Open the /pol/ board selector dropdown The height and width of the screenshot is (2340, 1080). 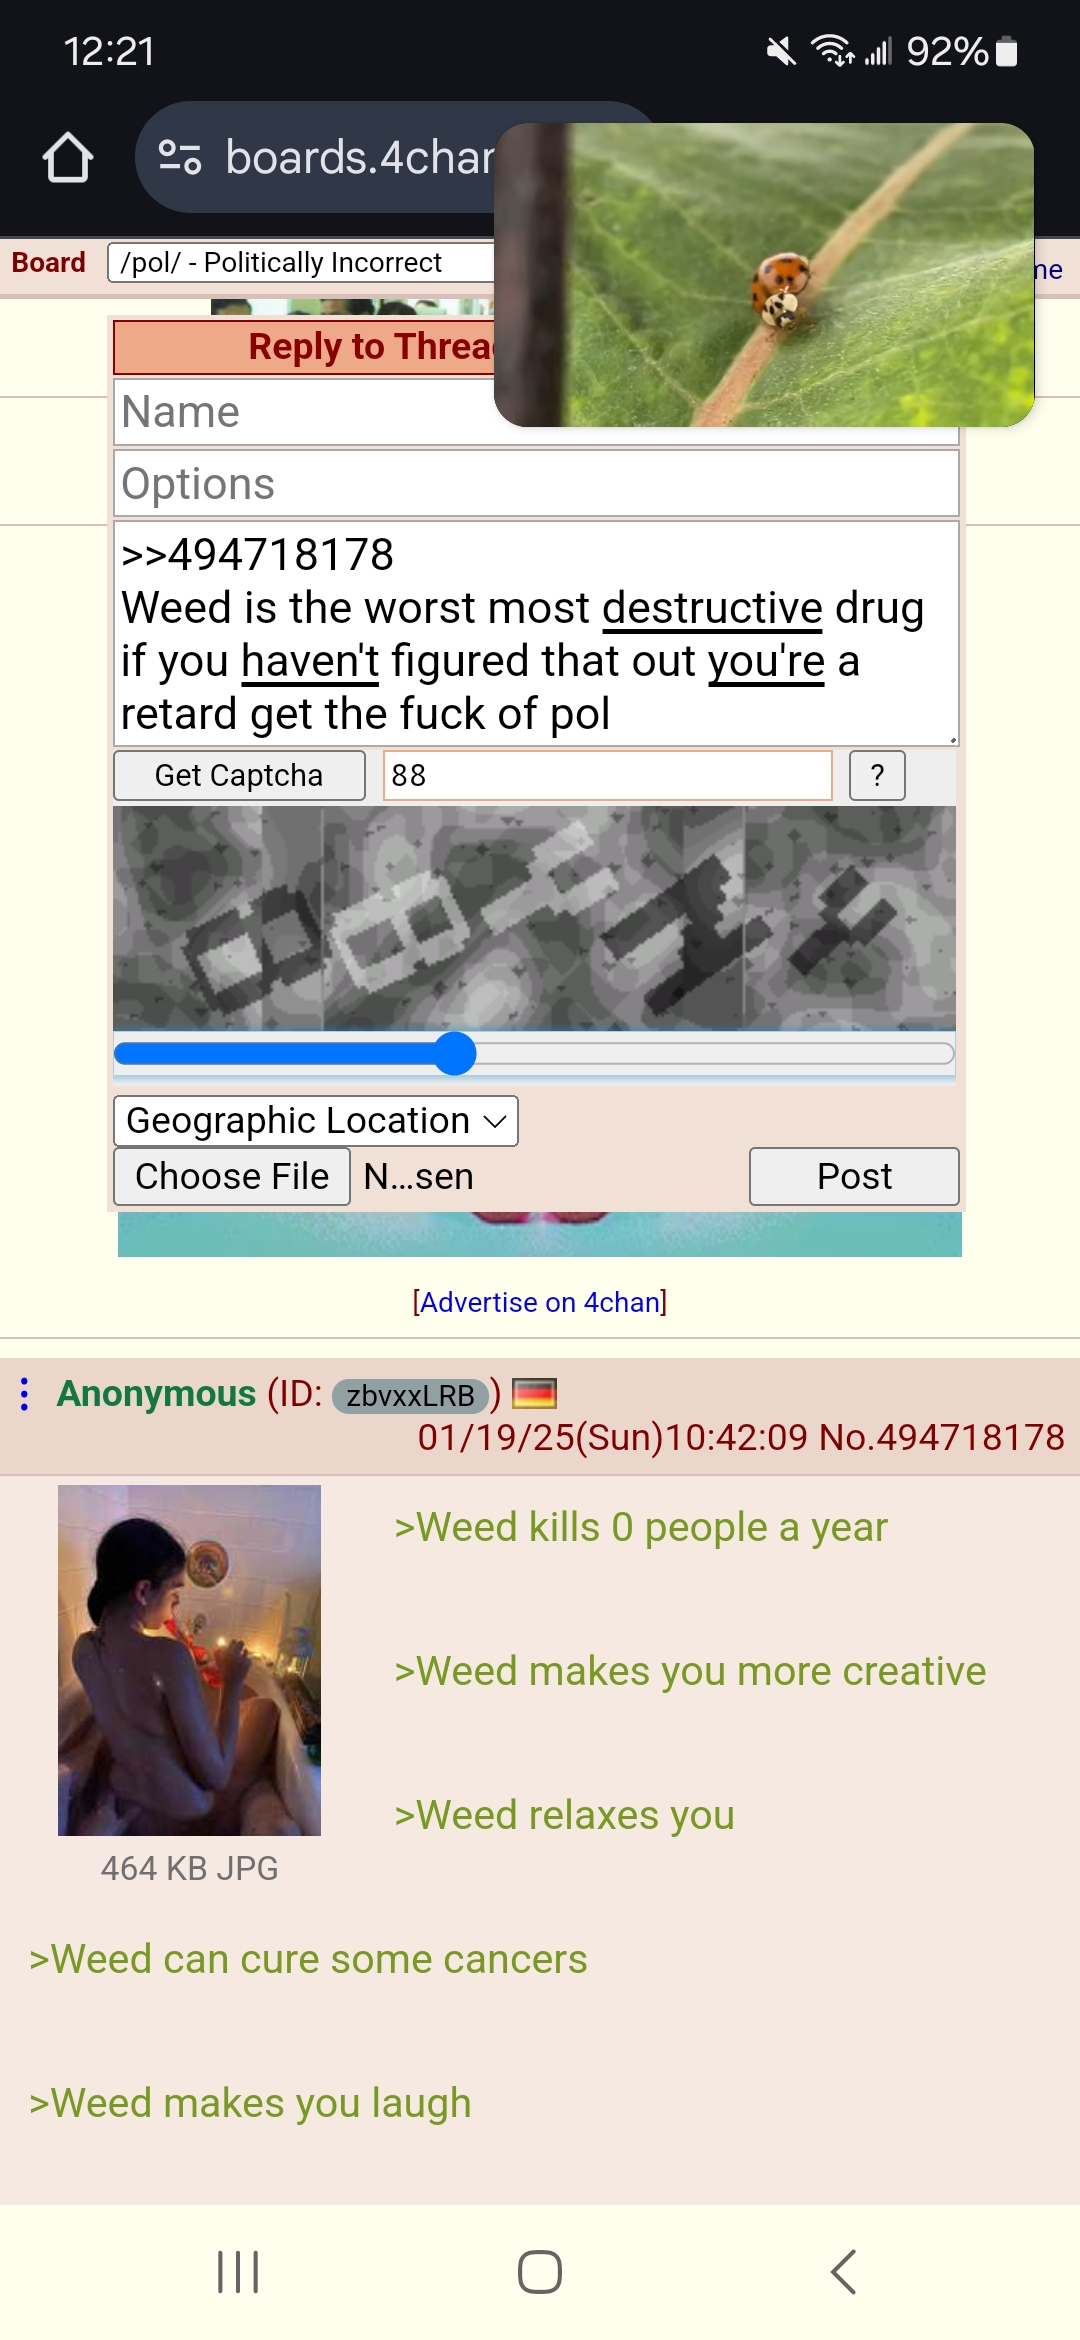[302, 263]
